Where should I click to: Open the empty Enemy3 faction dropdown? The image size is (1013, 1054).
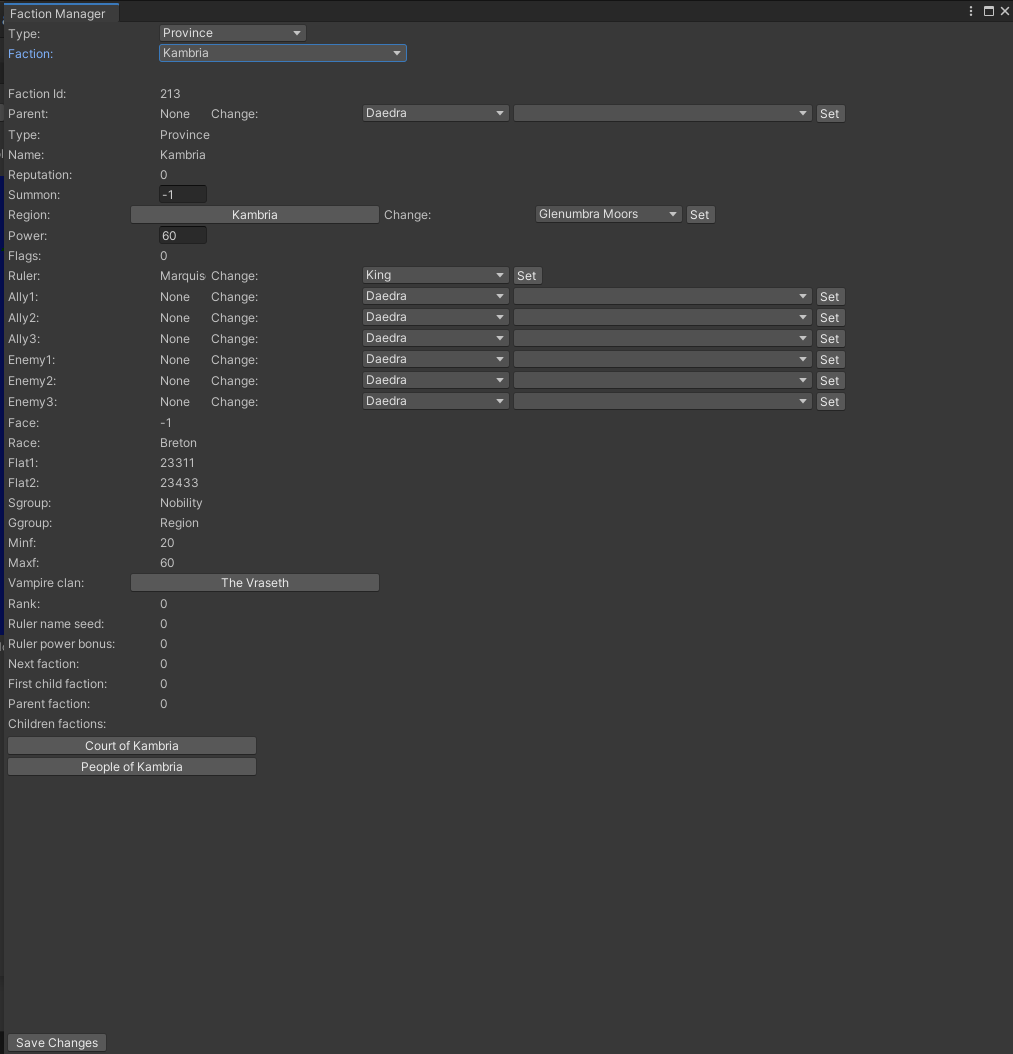click(x=663, y=401)
